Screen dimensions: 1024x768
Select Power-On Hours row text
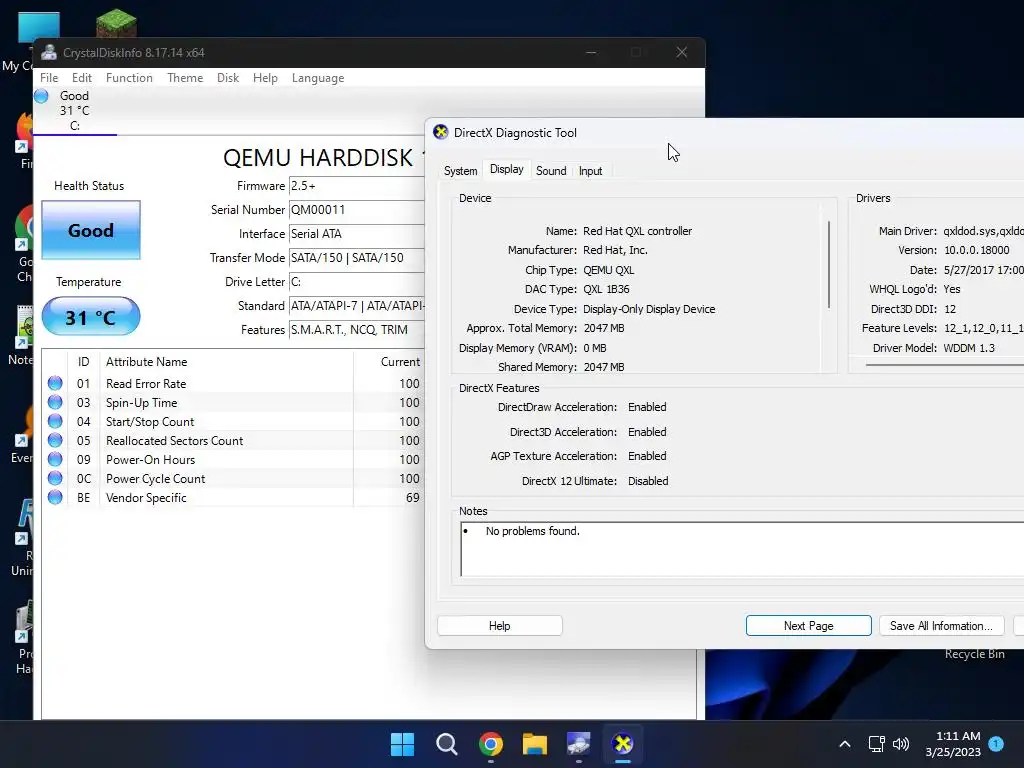pos(150,460)
